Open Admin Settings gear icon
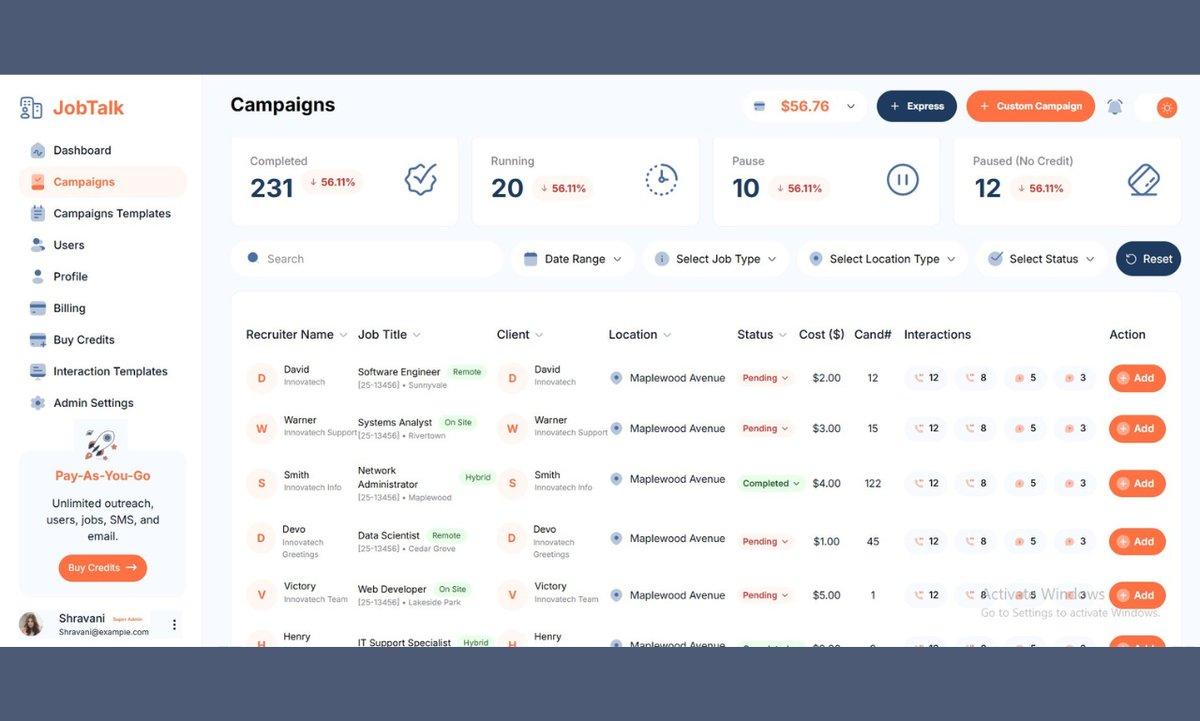 click(38, 403)
